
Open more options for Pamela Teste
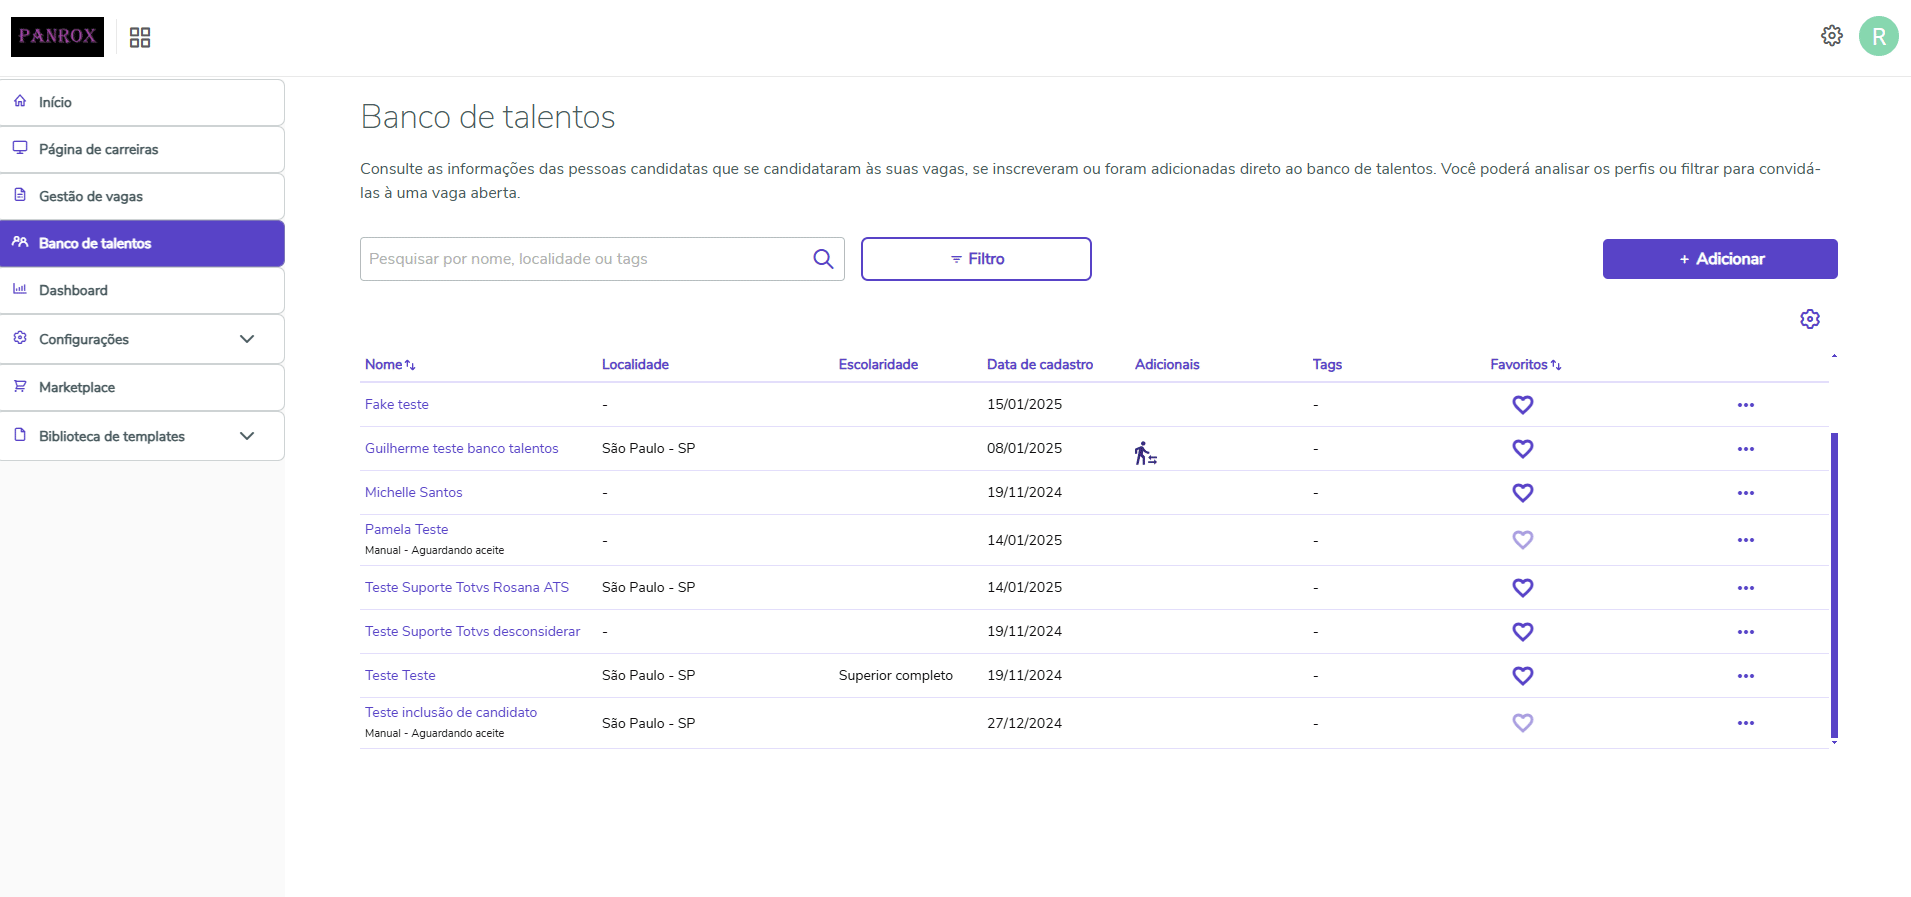1745,540
